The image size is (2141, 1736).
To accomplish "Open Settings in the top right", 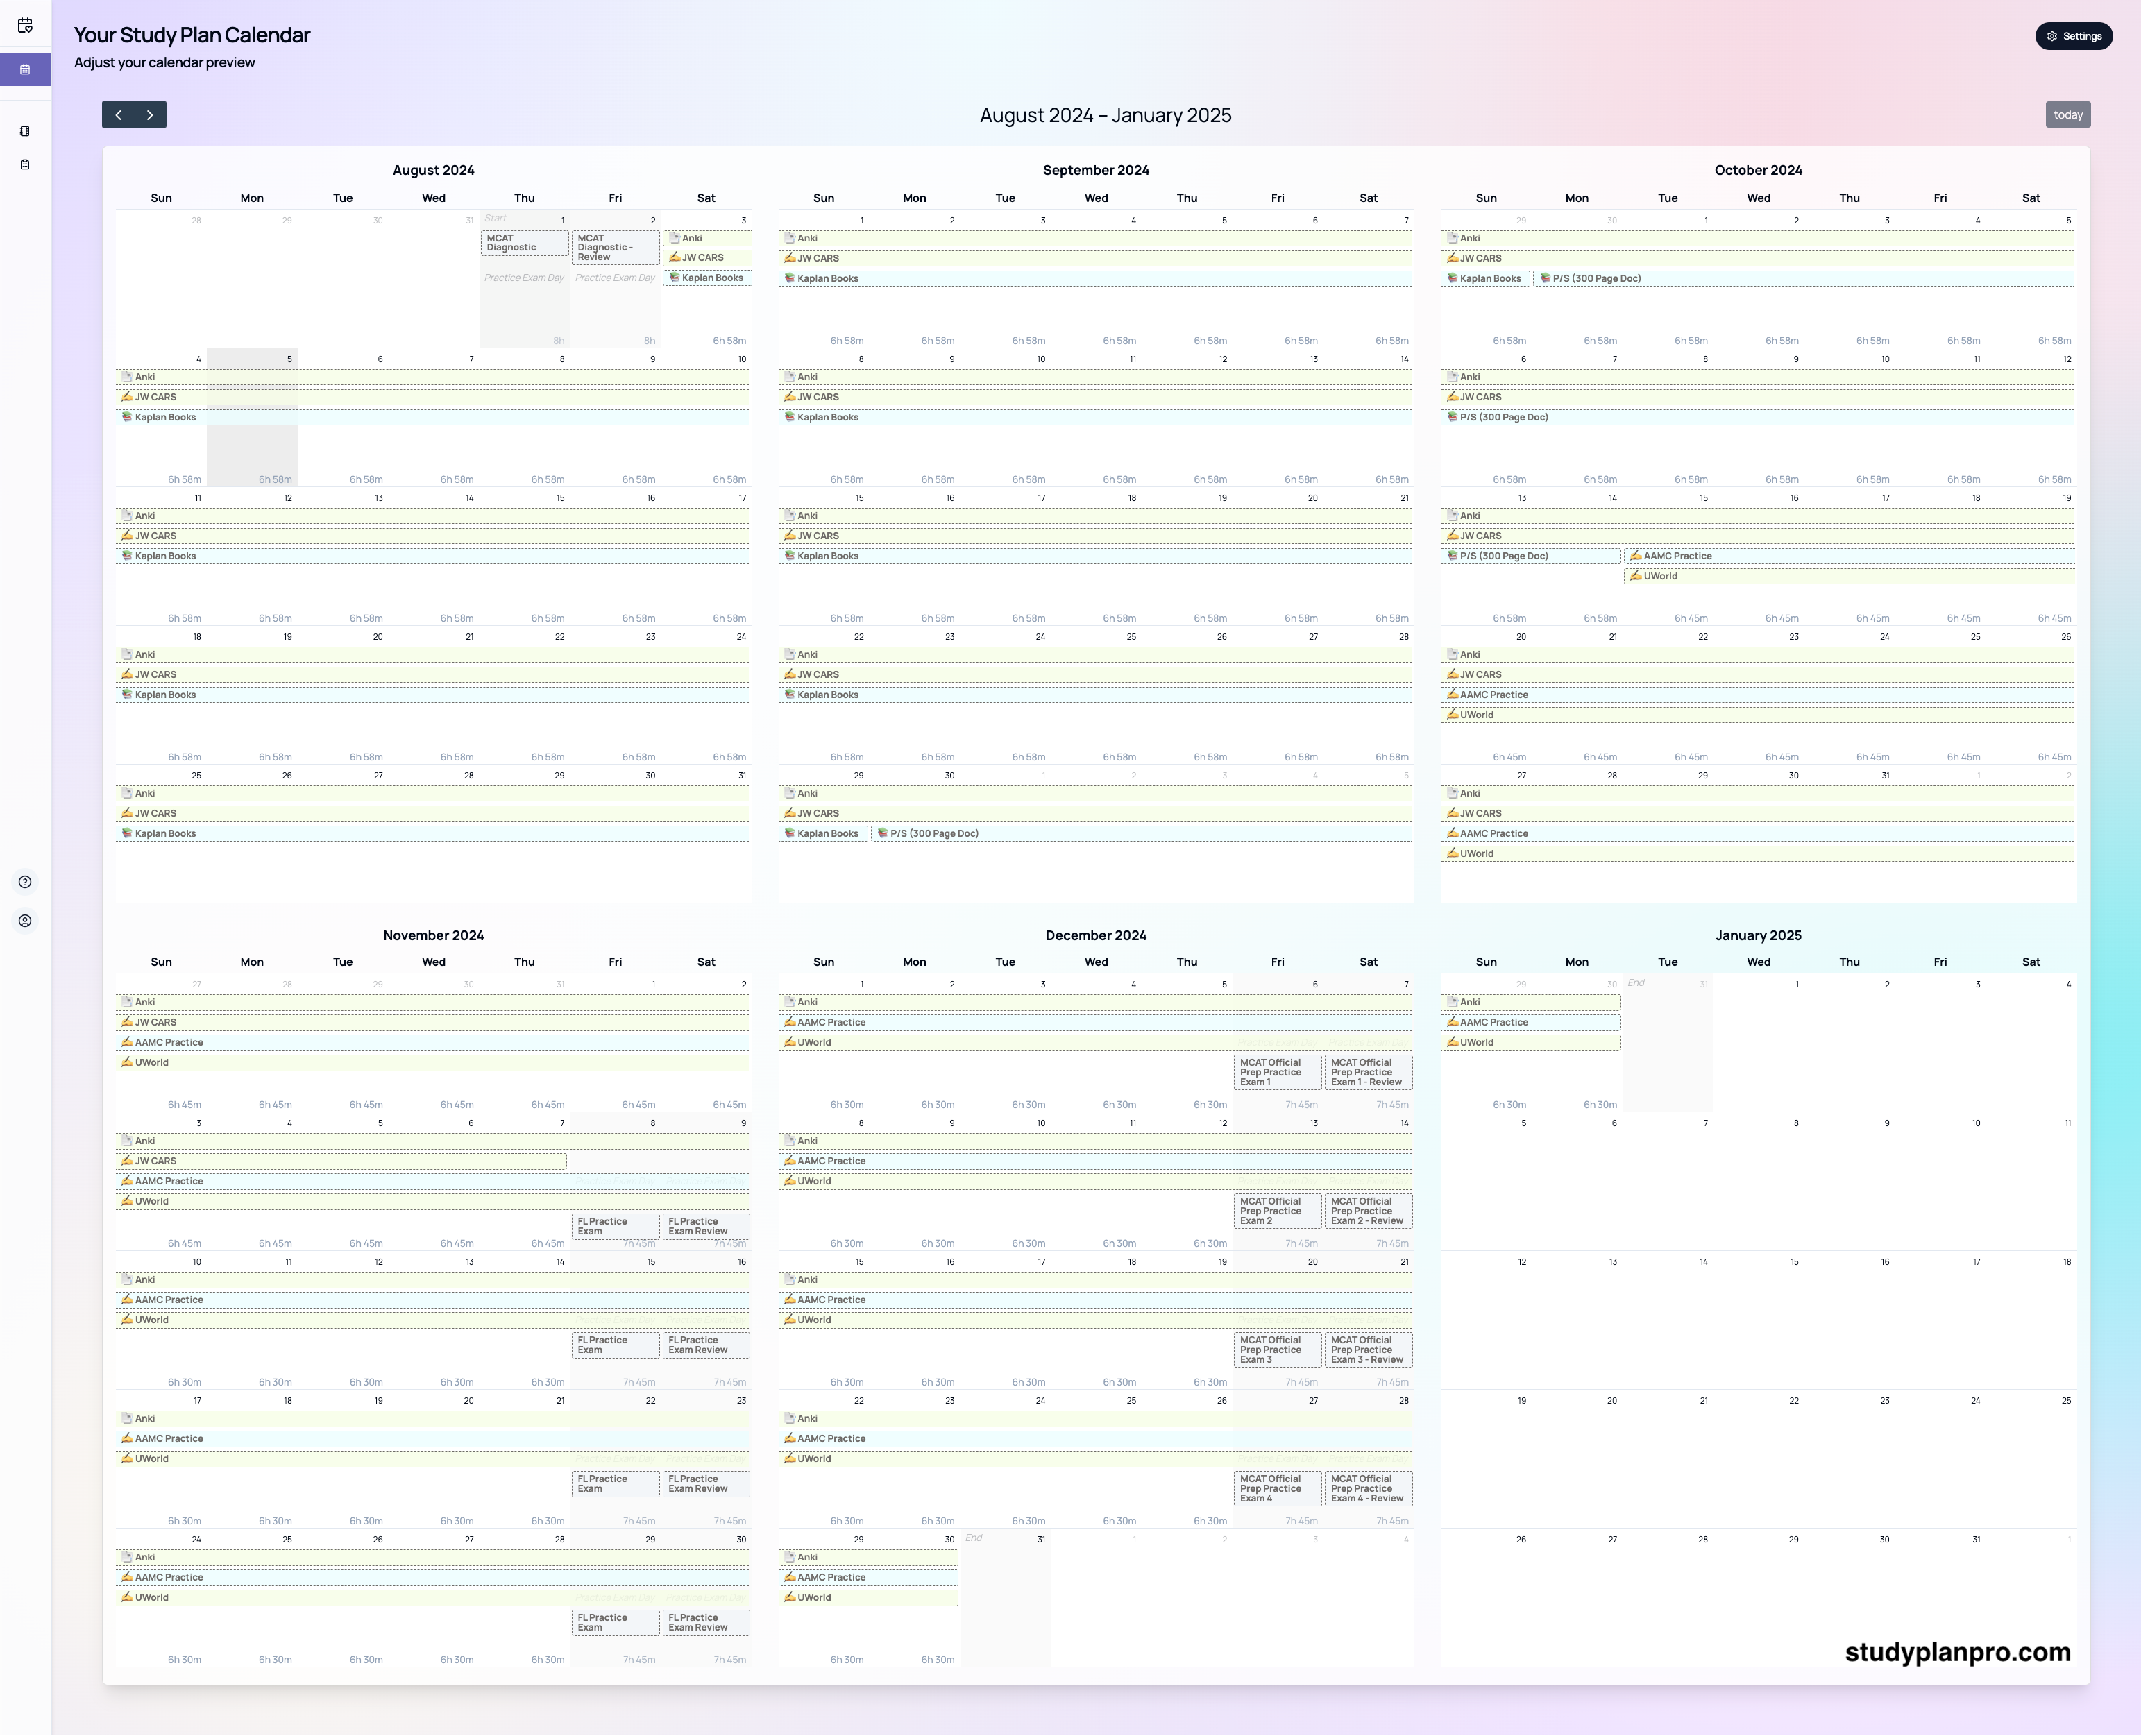I will pos(2073,36).
